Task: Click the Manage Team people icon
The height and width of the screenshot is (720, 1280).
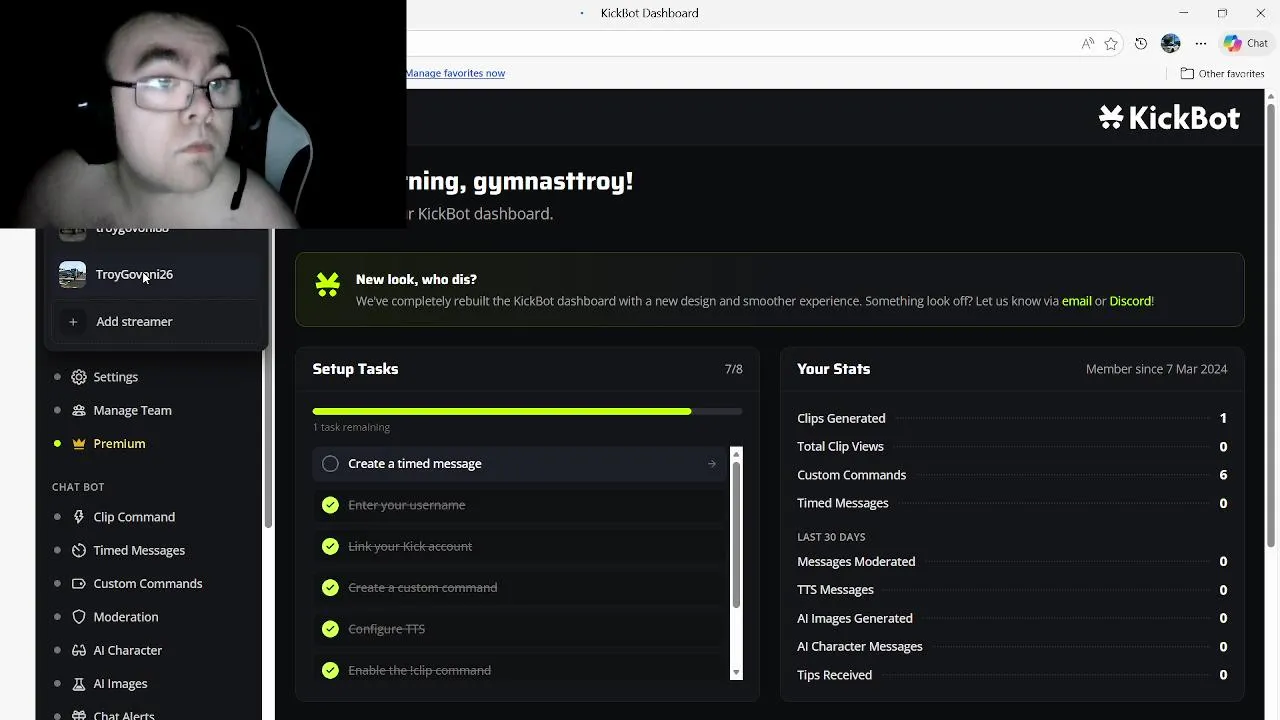Action: tap(79, 410)
